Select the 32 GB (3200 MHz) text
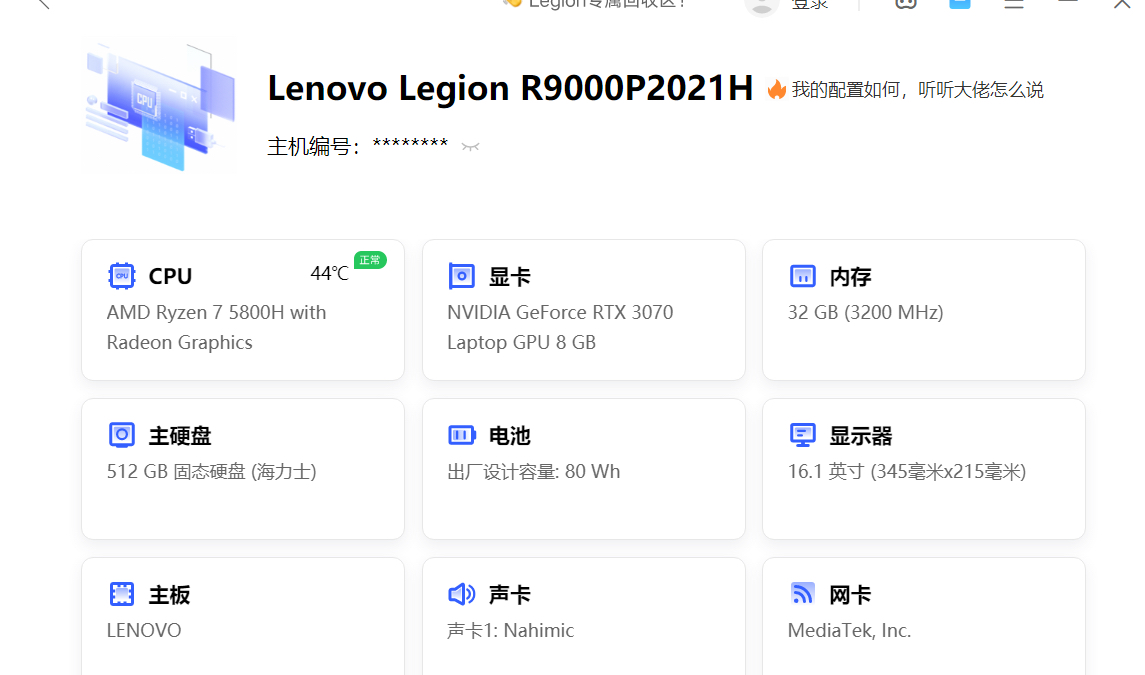Viewport: 1145px width, 675px height. coord(865,313)
